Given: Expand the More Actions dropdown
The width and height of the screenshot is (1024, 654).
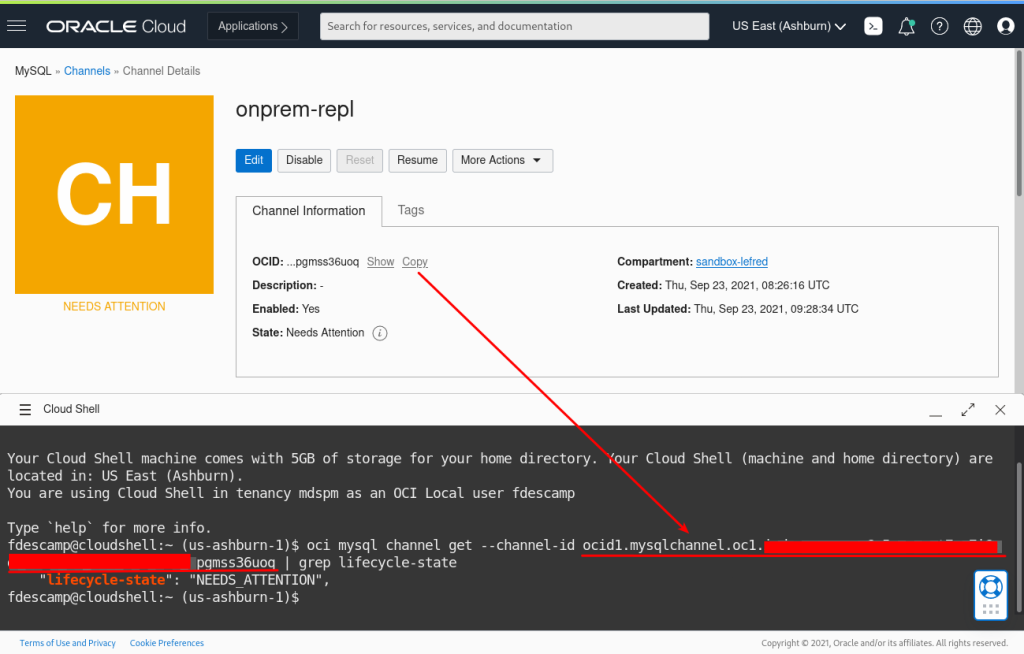Looking at the screenshot, I should (502, 161).
